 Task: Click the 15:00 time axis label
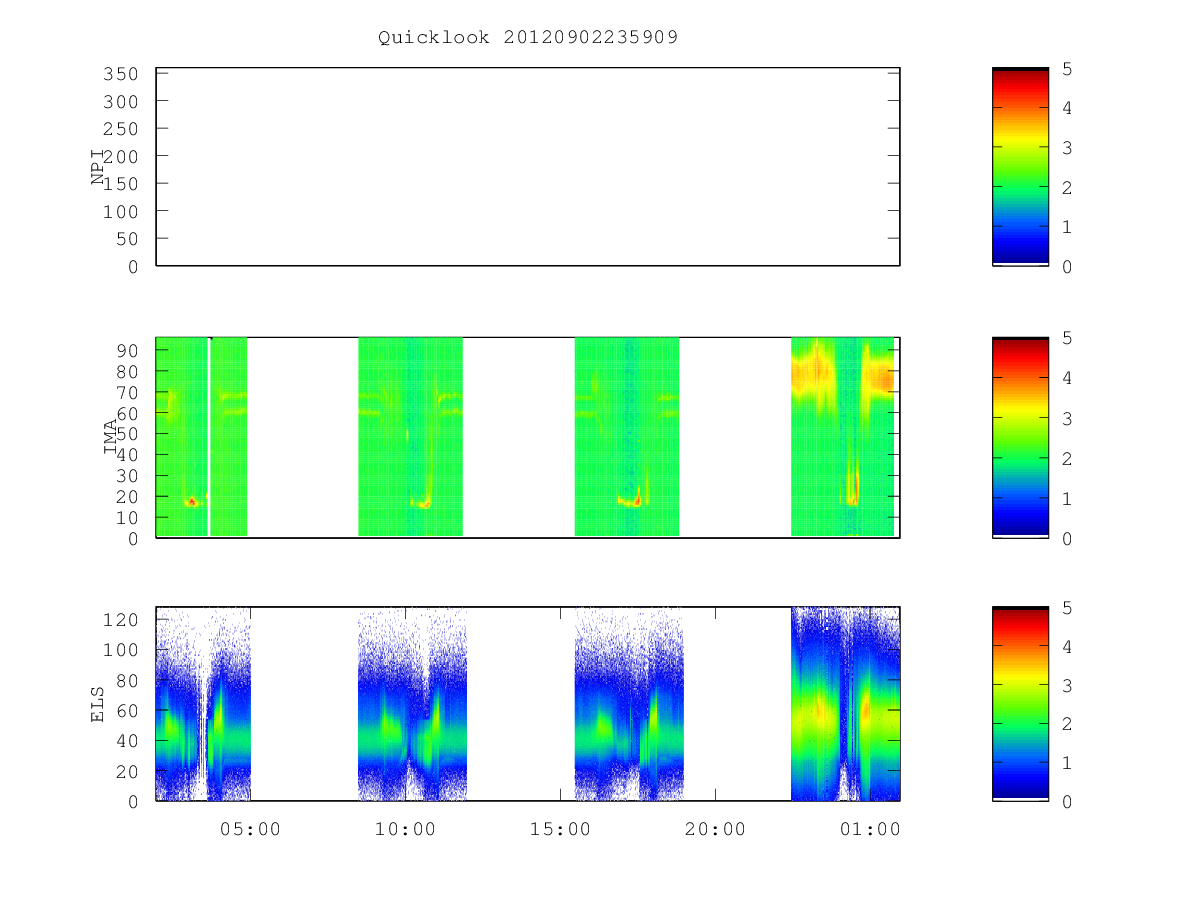(560, 829)
